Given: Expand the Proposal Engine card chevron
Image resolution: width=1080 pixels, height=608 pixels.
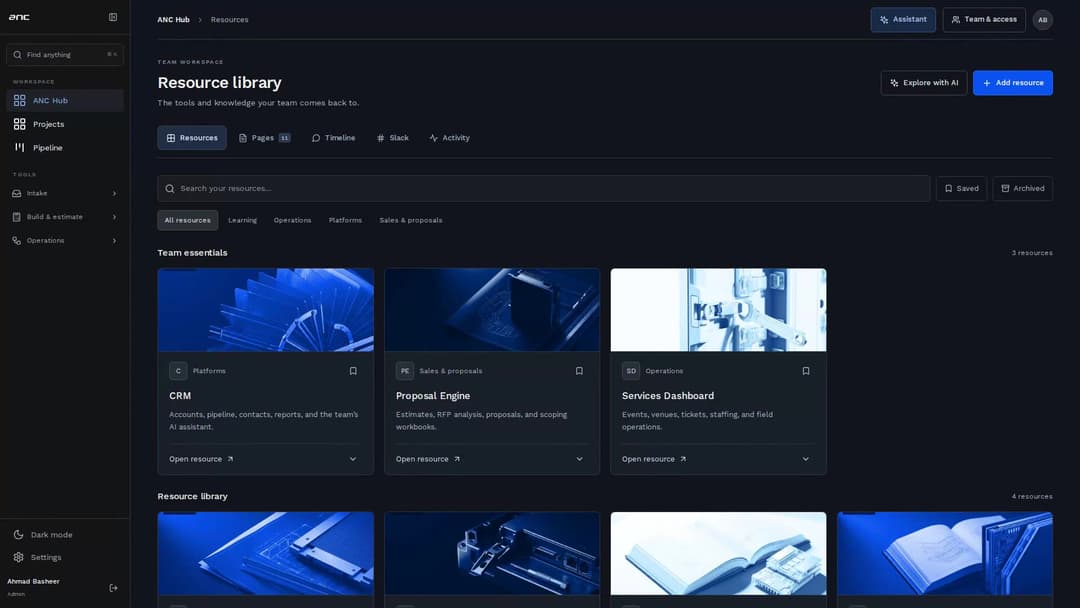Looking at the screenshot, I should pyautogui.click(x=579, y=459).
